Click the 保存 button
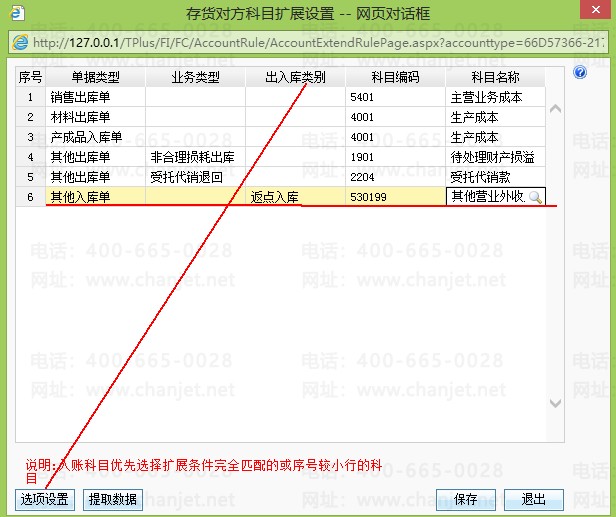Image resolution: width=616 pixels, height=517 pixels. (x=466, y=499)
